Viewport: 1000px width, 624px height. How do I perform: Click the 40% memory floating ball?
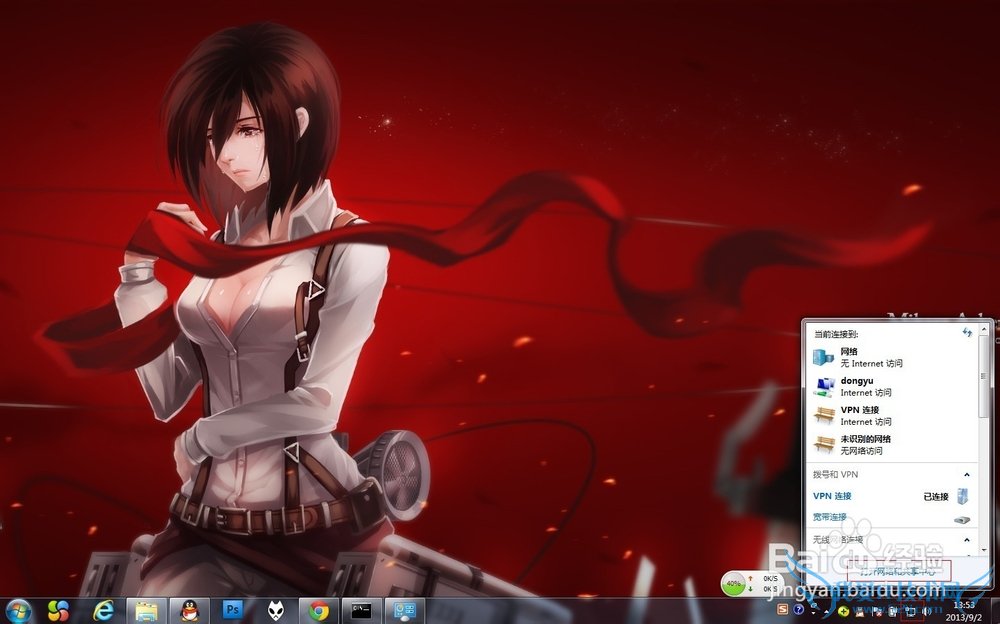click(734, 583)
